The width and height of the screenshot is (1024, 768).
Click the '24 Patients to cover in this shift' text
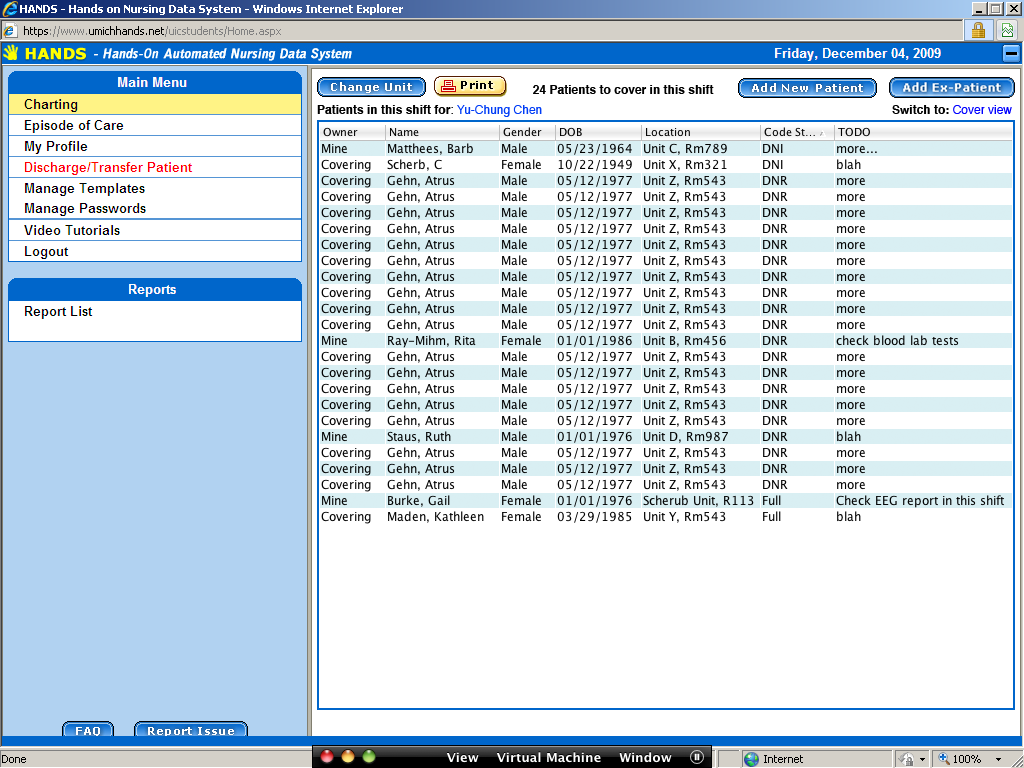623,89
